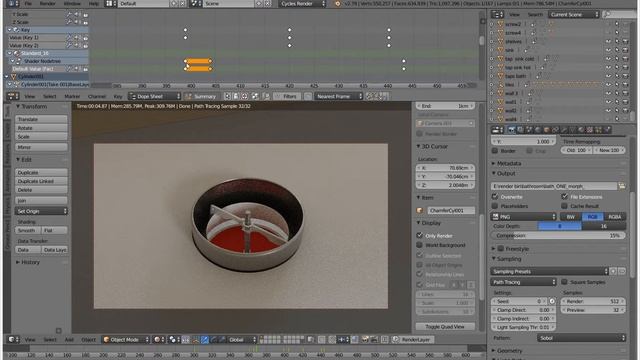The image size is (640, 360).
Task: Open the Set Origin dropdown
Action: click(41, 211)
